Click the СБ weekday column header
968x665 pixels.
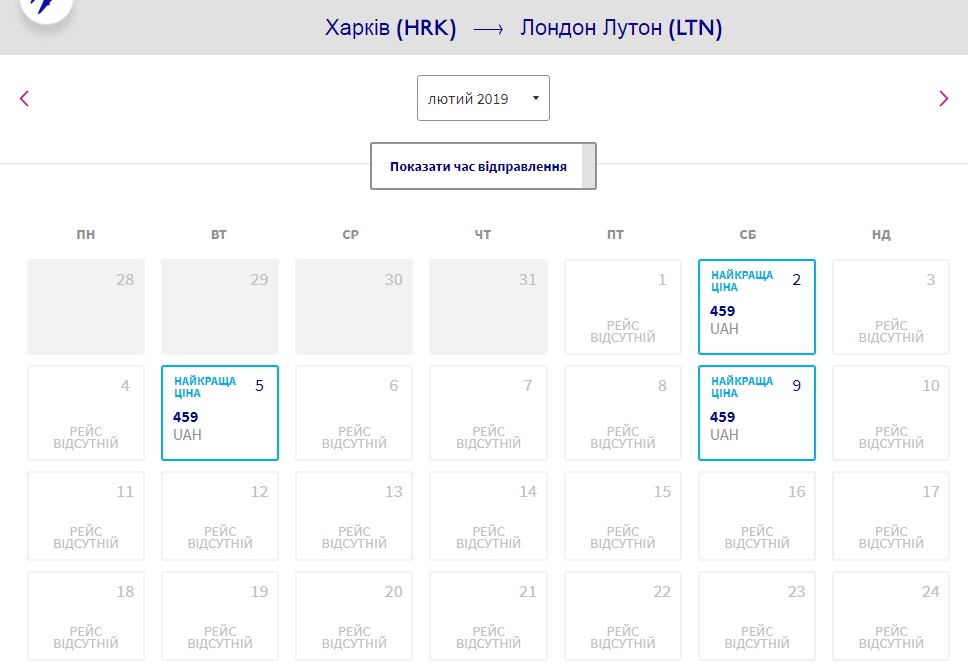tap(748, 235)
